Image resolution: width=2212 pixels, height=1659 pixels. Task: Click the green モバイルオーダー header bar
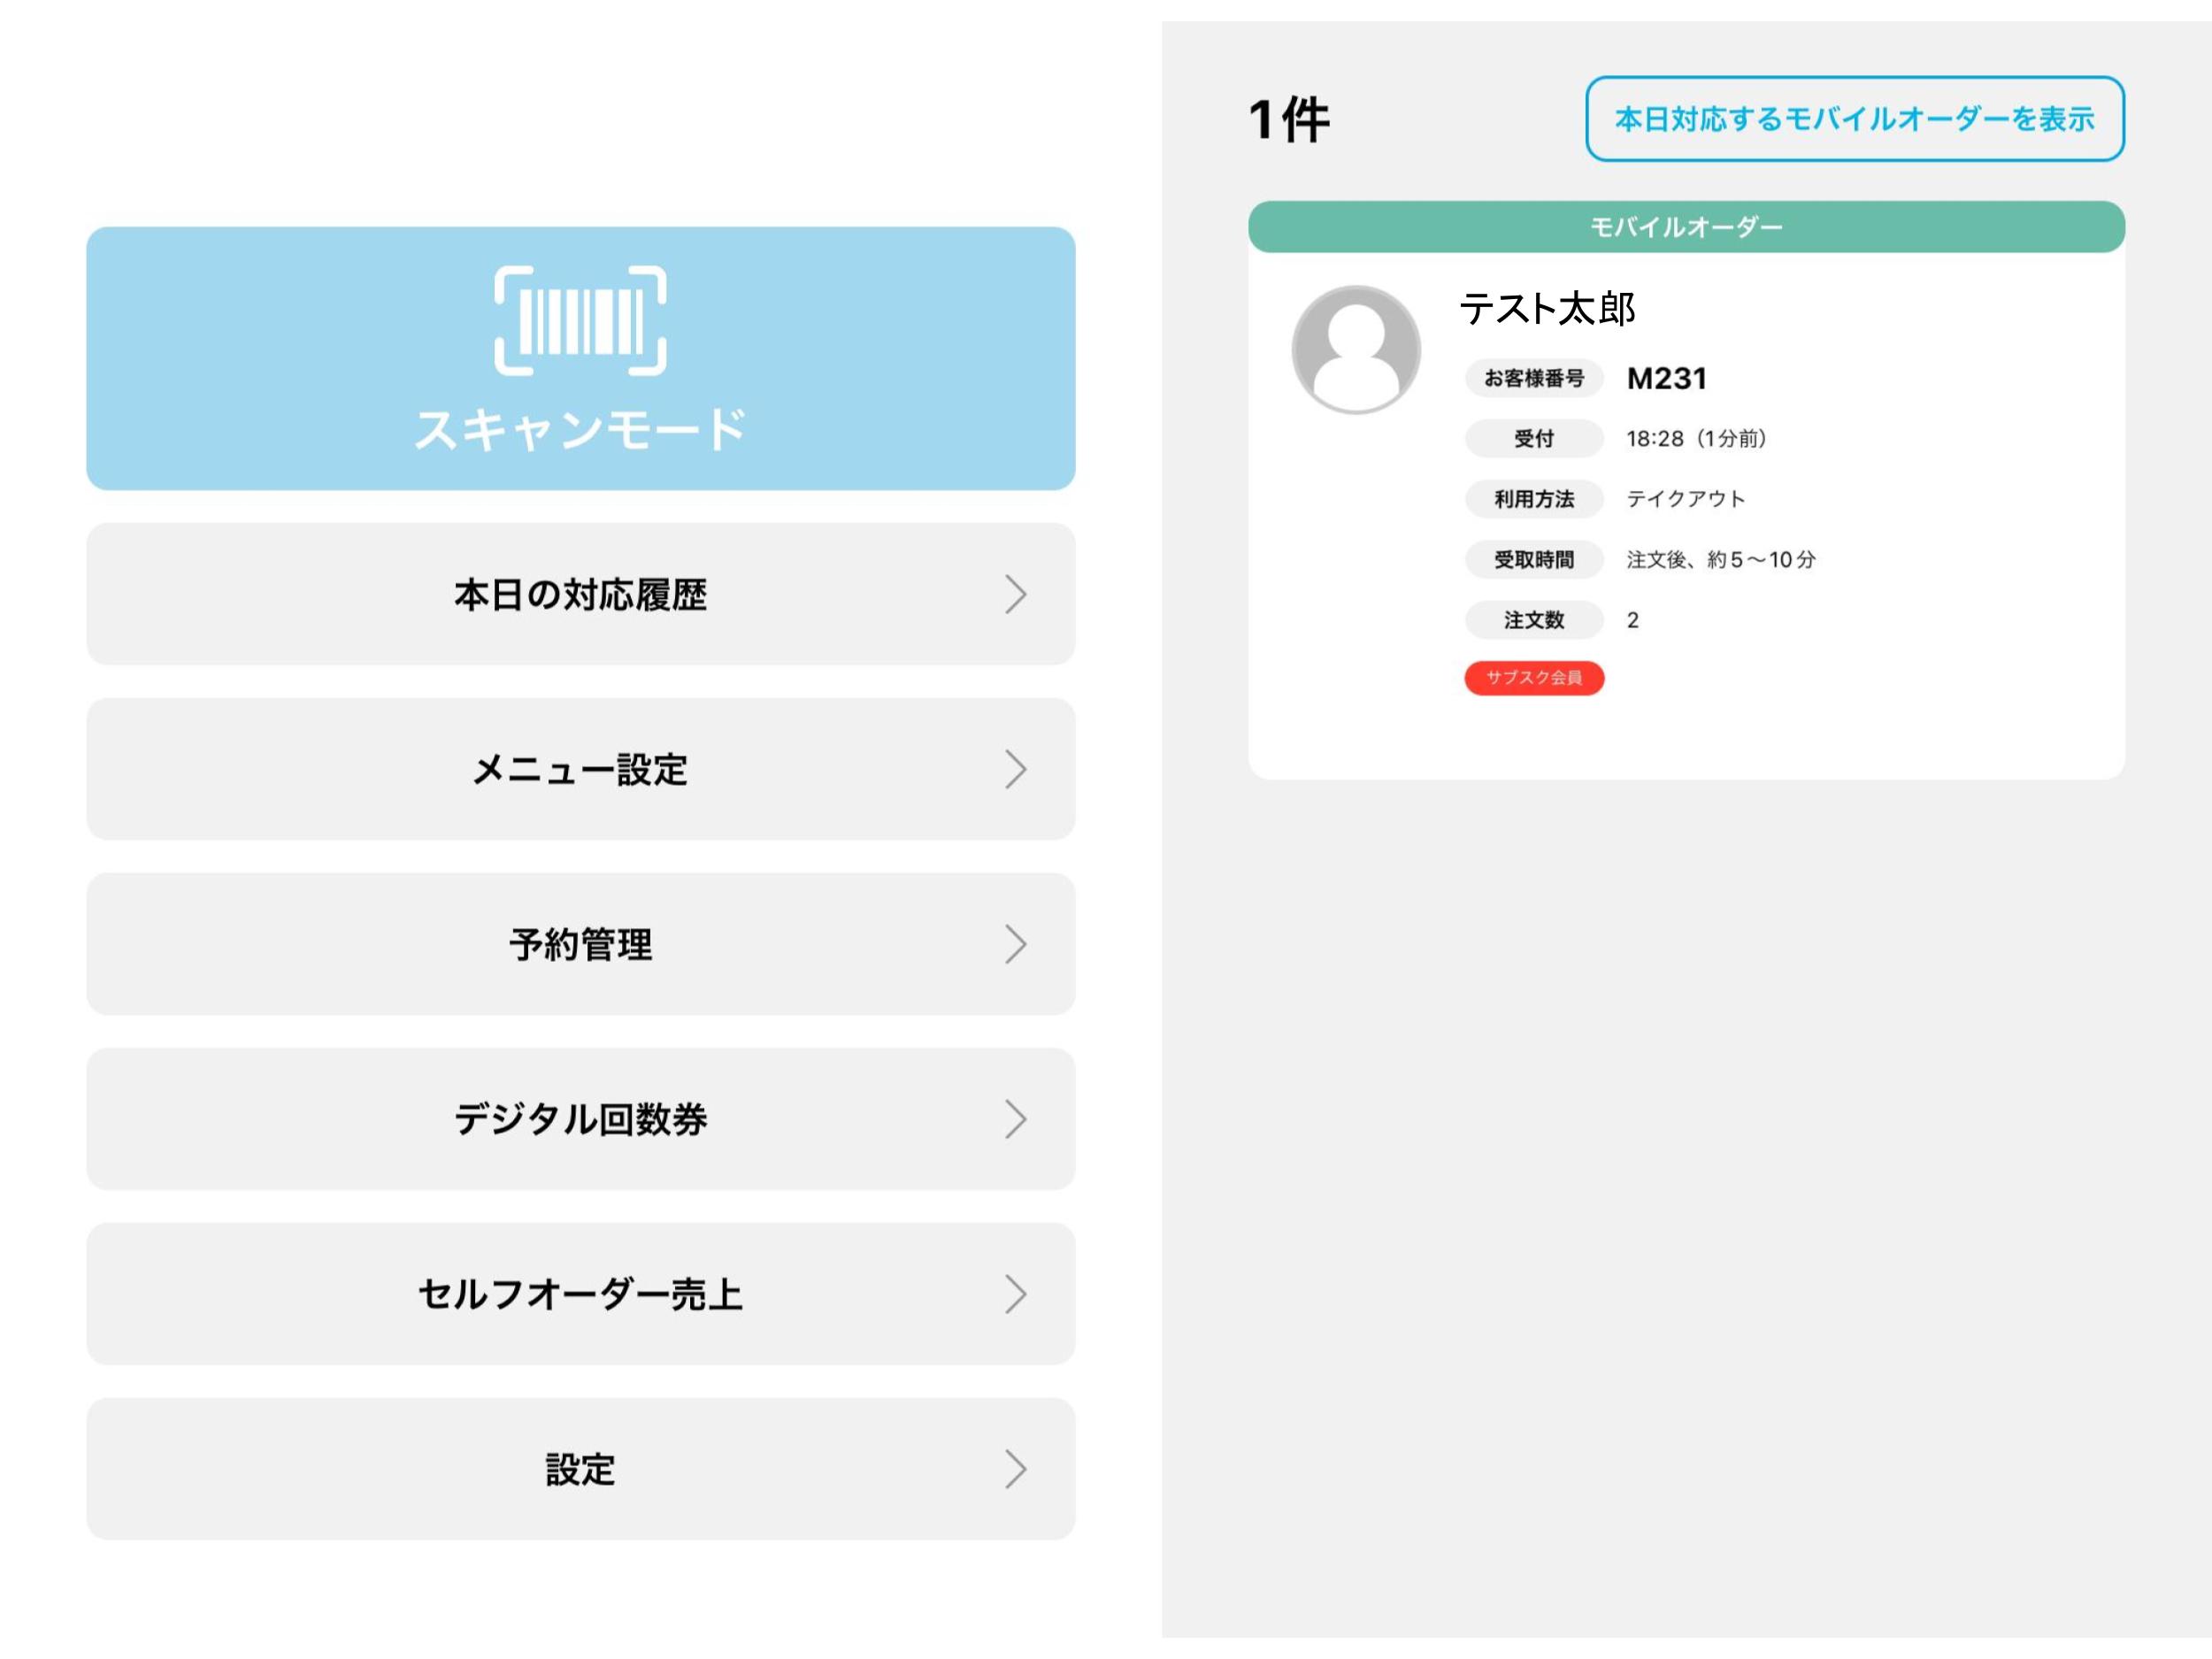pyautogui.click(x=1686, y=227)
